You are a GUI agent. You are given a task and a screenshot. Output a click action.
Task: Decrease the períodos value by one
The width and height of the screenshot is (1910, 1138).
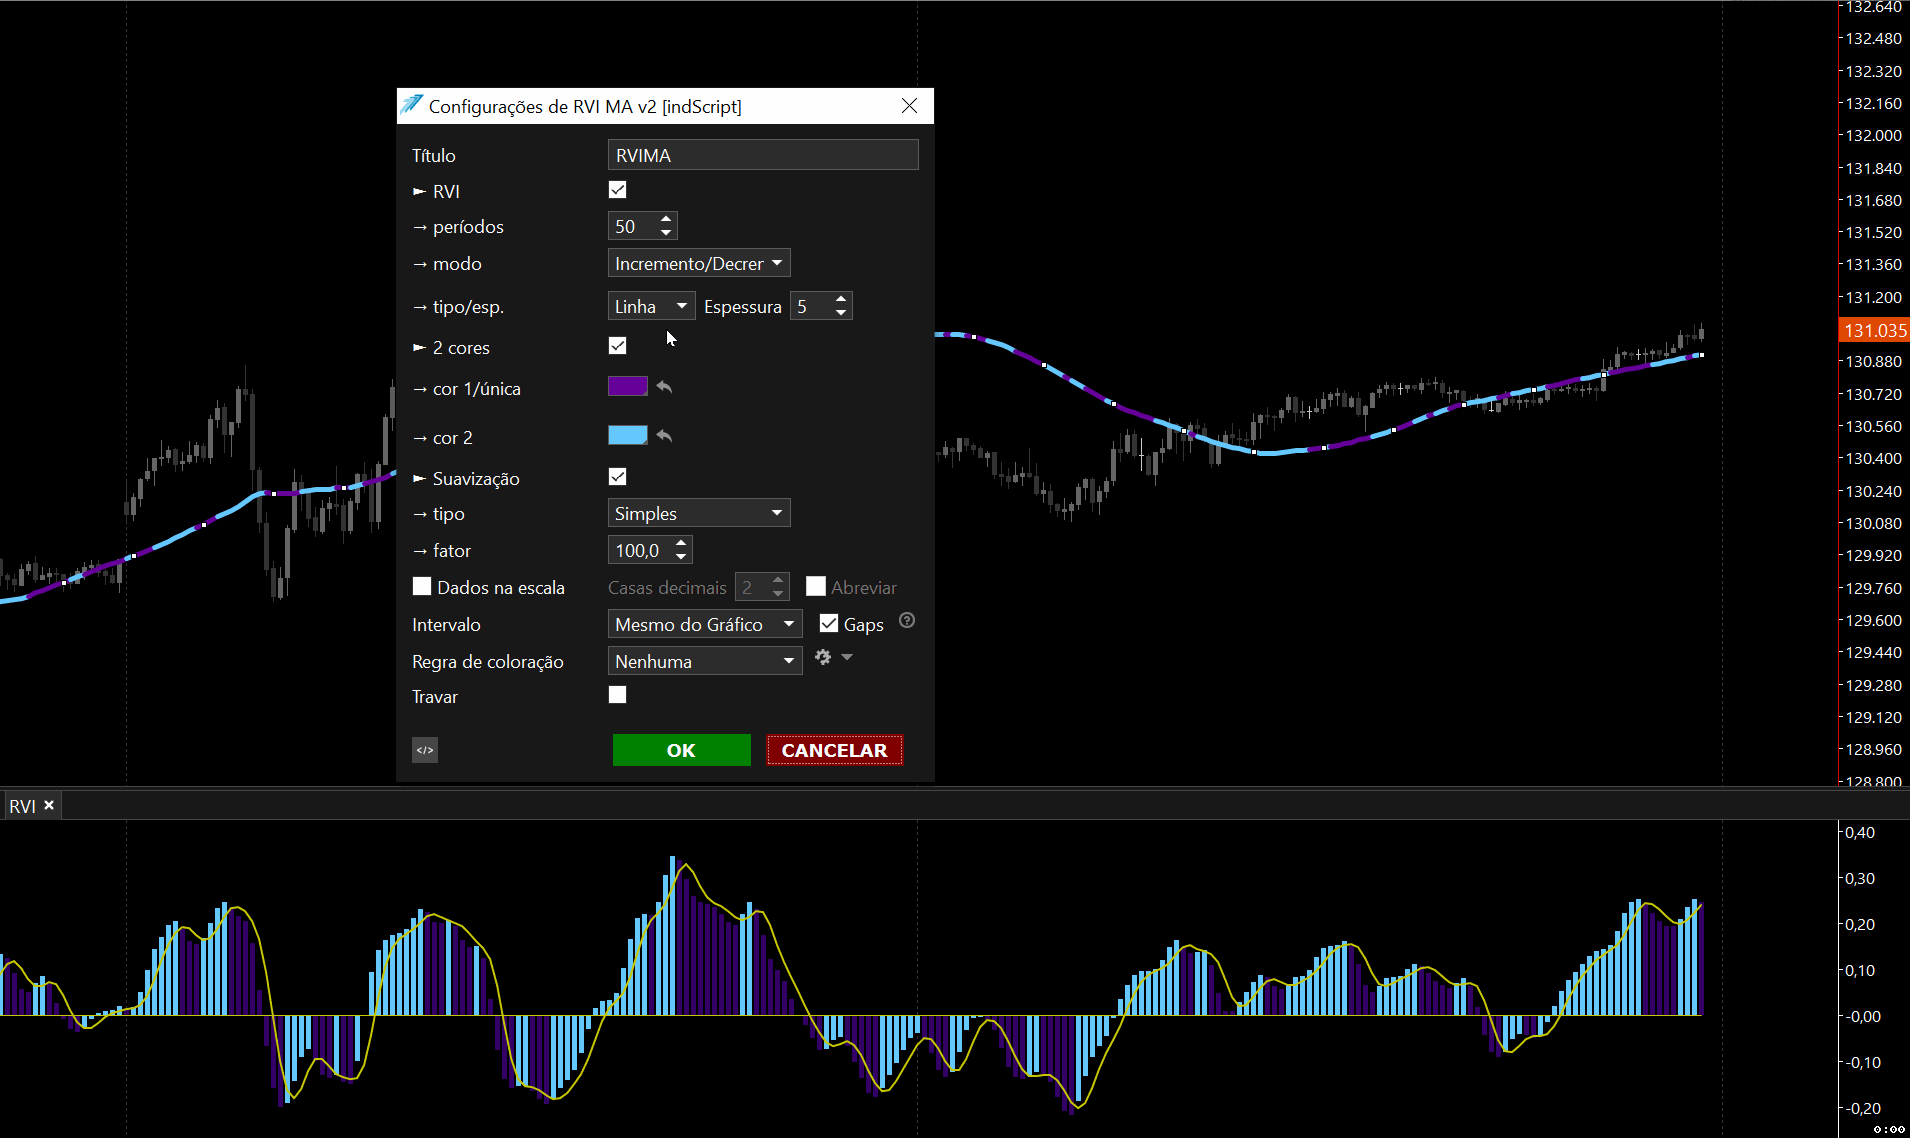(666, 233)
